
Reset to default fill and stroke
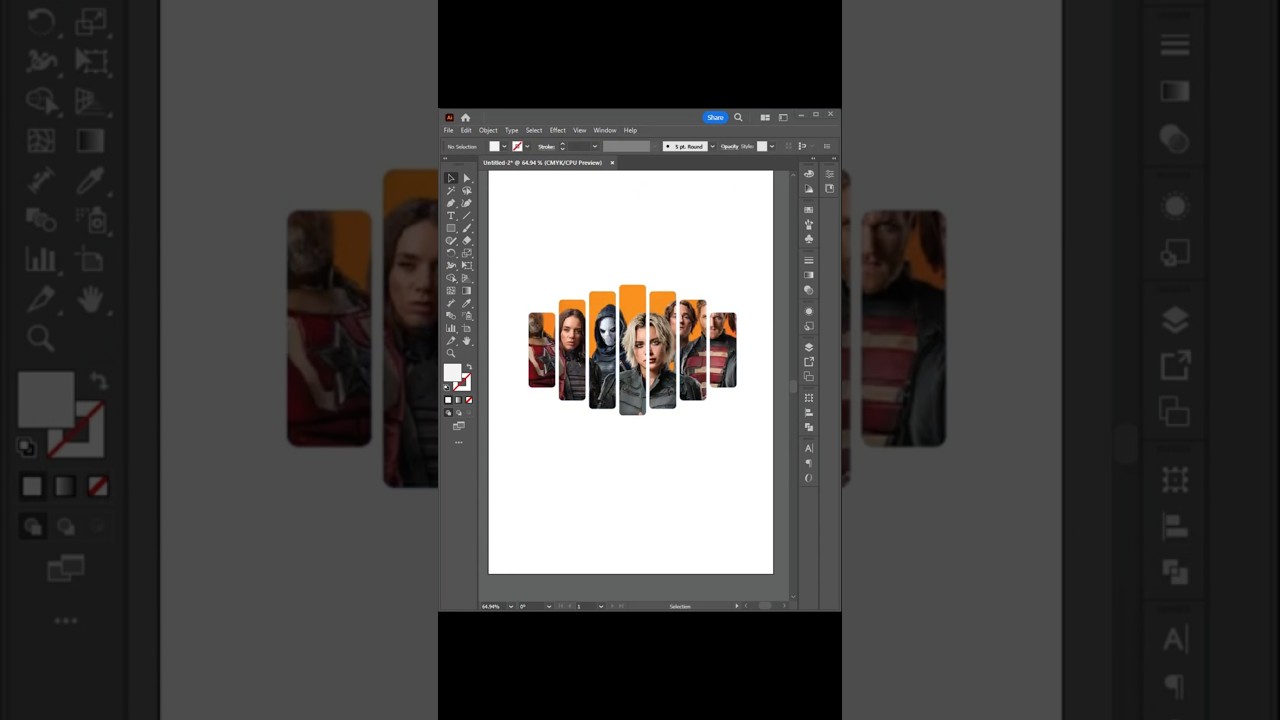coord(447,386)
